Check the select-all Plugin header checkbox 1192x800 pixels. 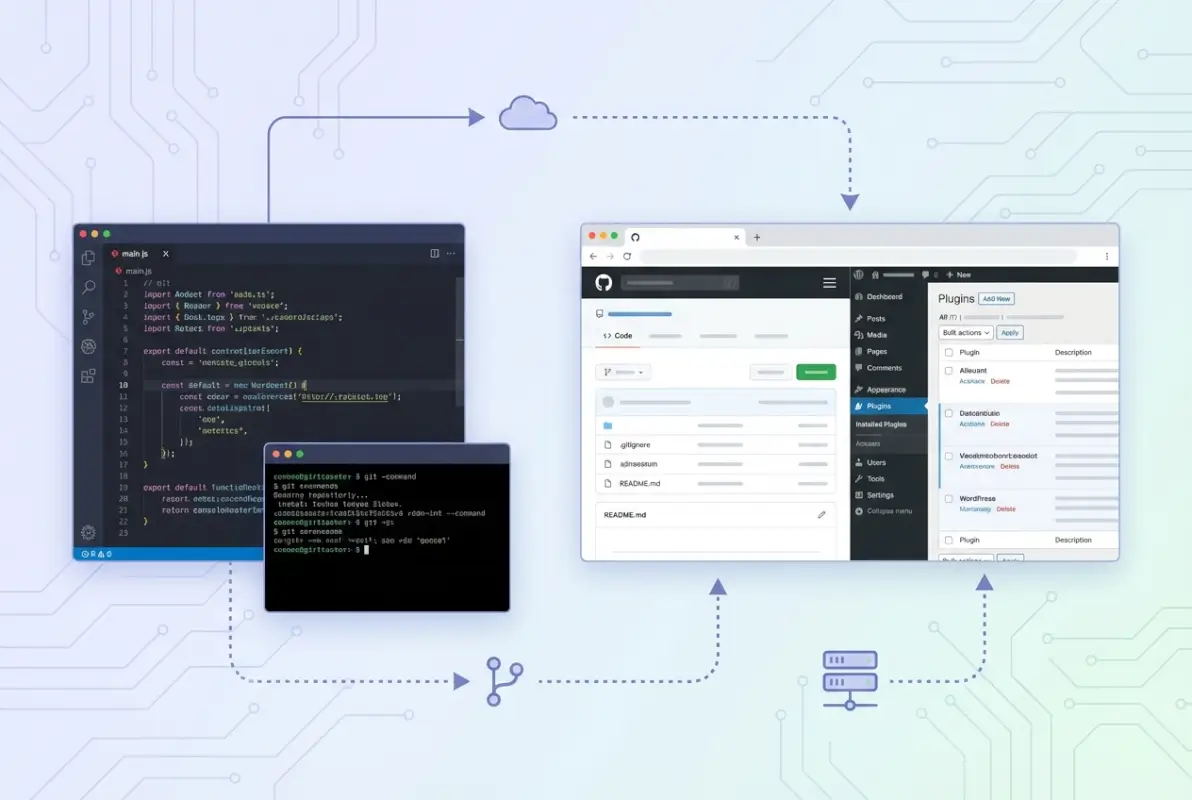point(948,352)
